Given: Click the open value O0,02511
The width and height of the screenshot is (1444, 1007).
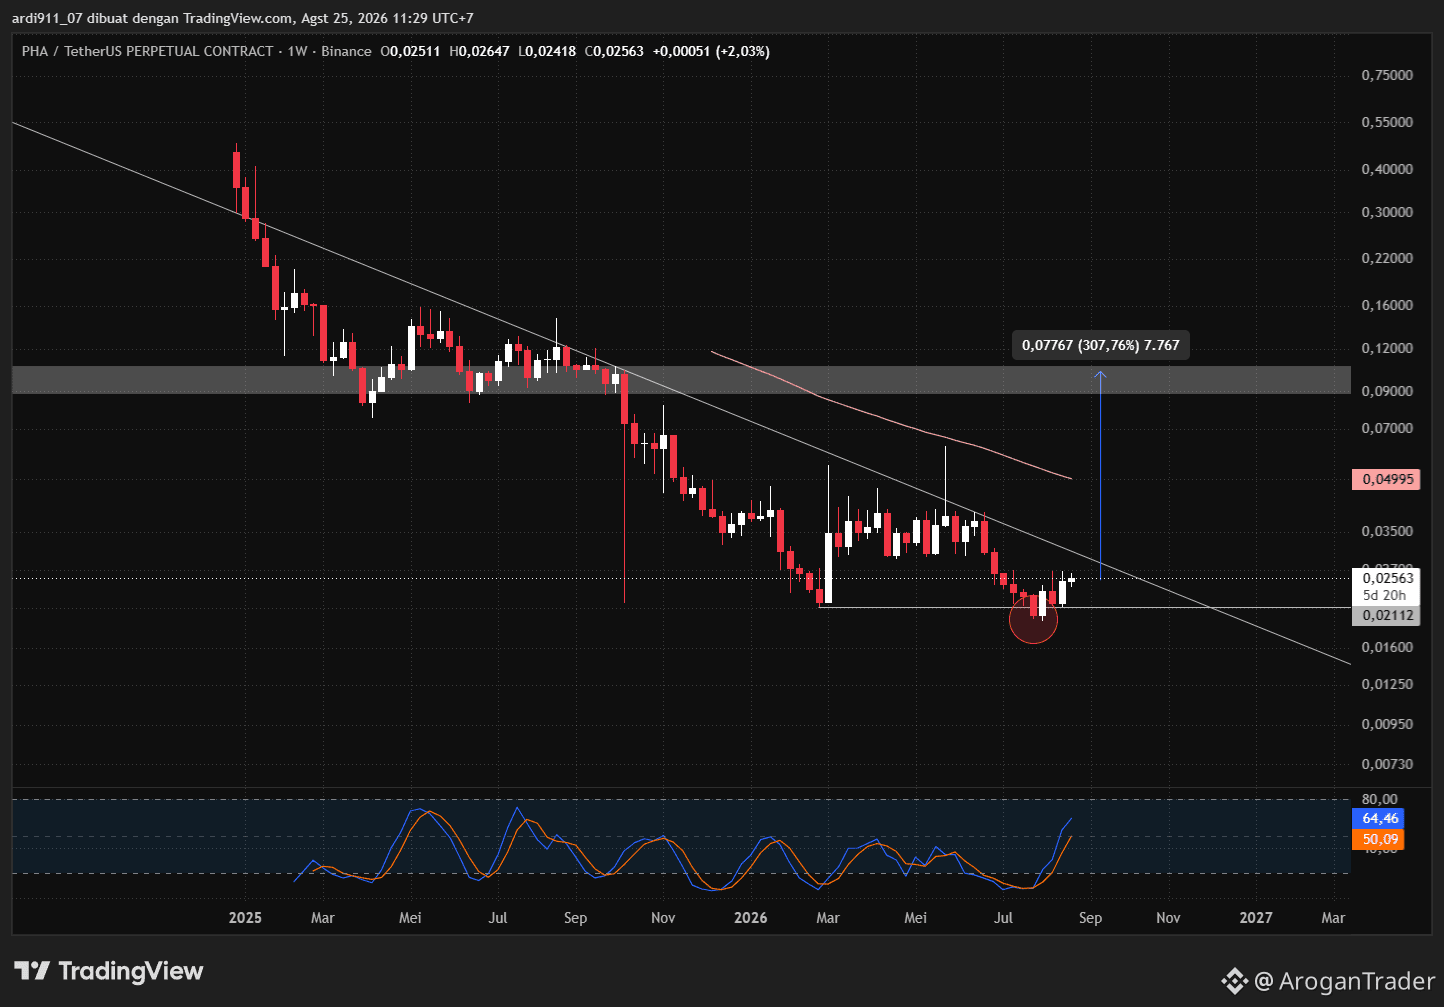Looking at the screenshot, I should (x=411, y=51).
